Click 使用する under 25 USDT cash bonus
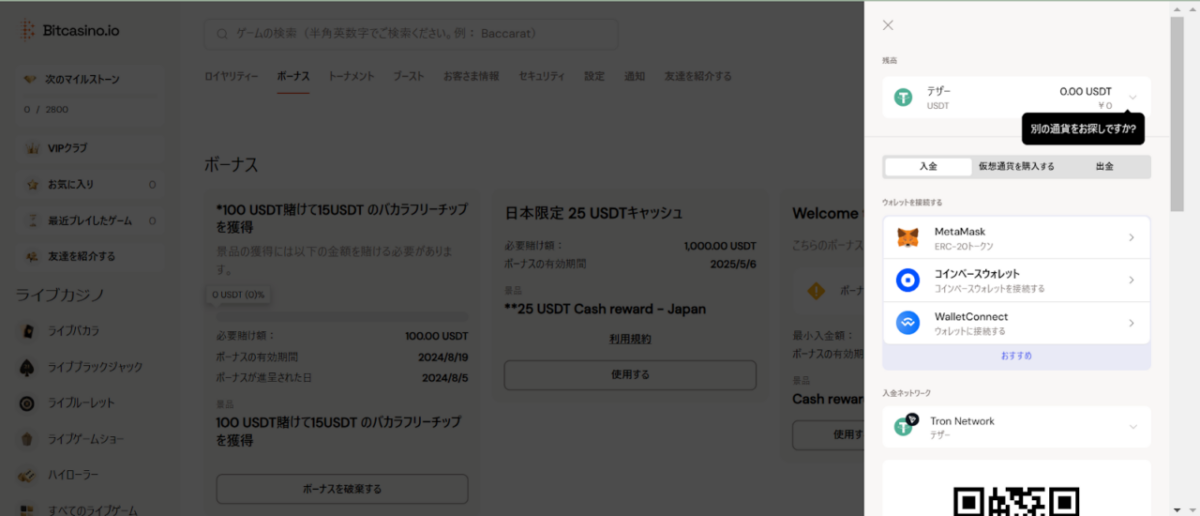 (630, 375)
